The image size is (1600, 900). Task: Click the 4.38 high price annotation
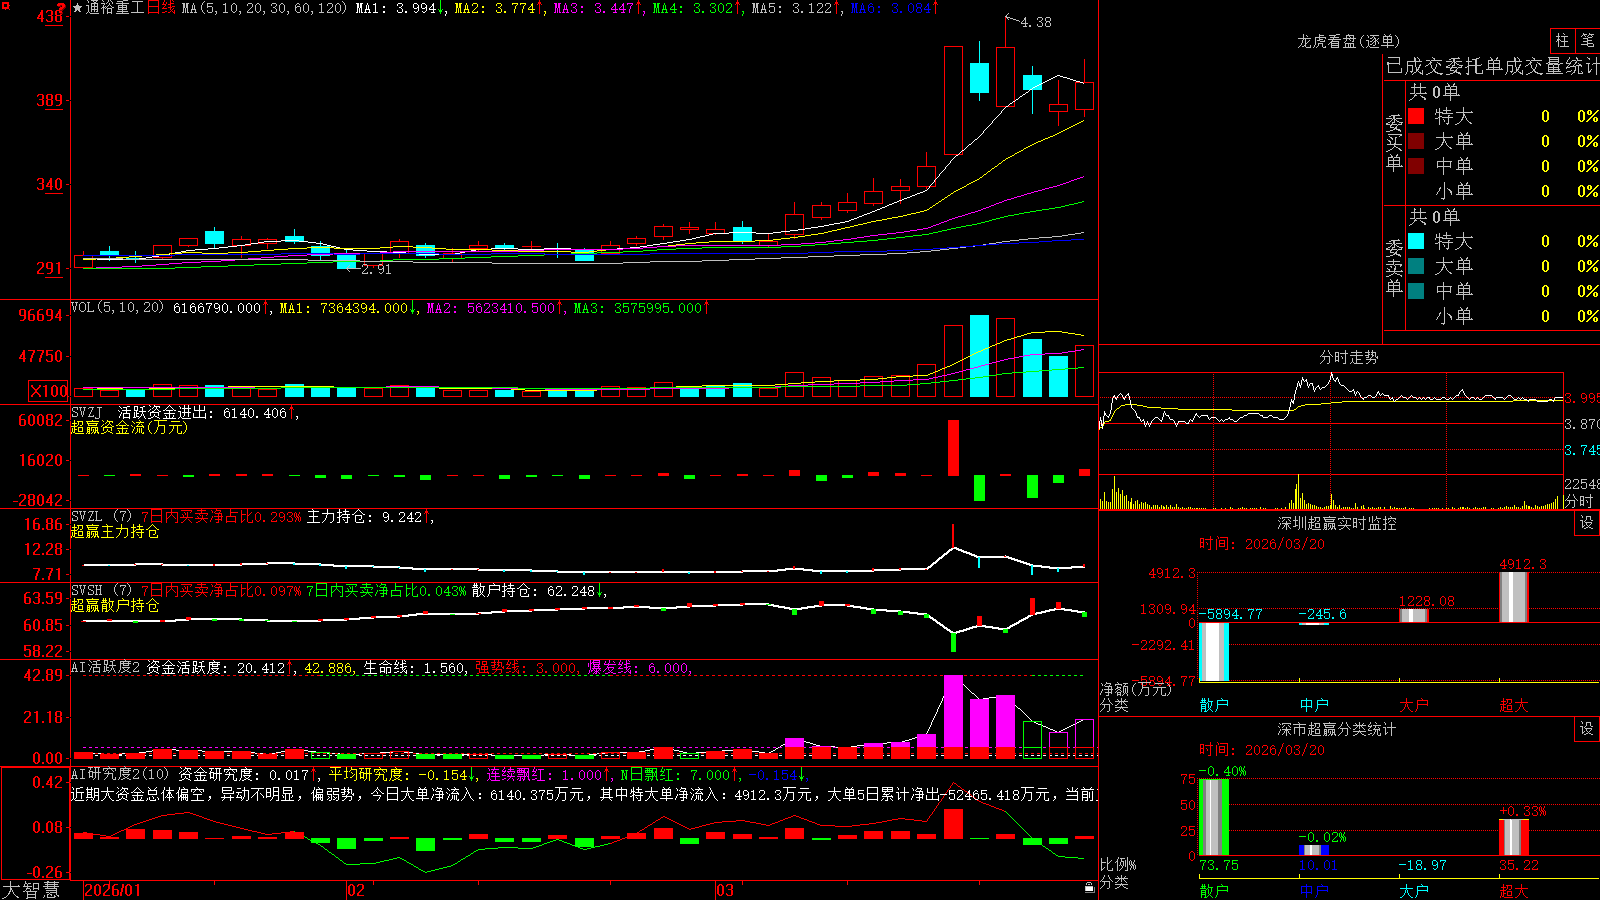pyautogui.click(x=1036, y=22)
